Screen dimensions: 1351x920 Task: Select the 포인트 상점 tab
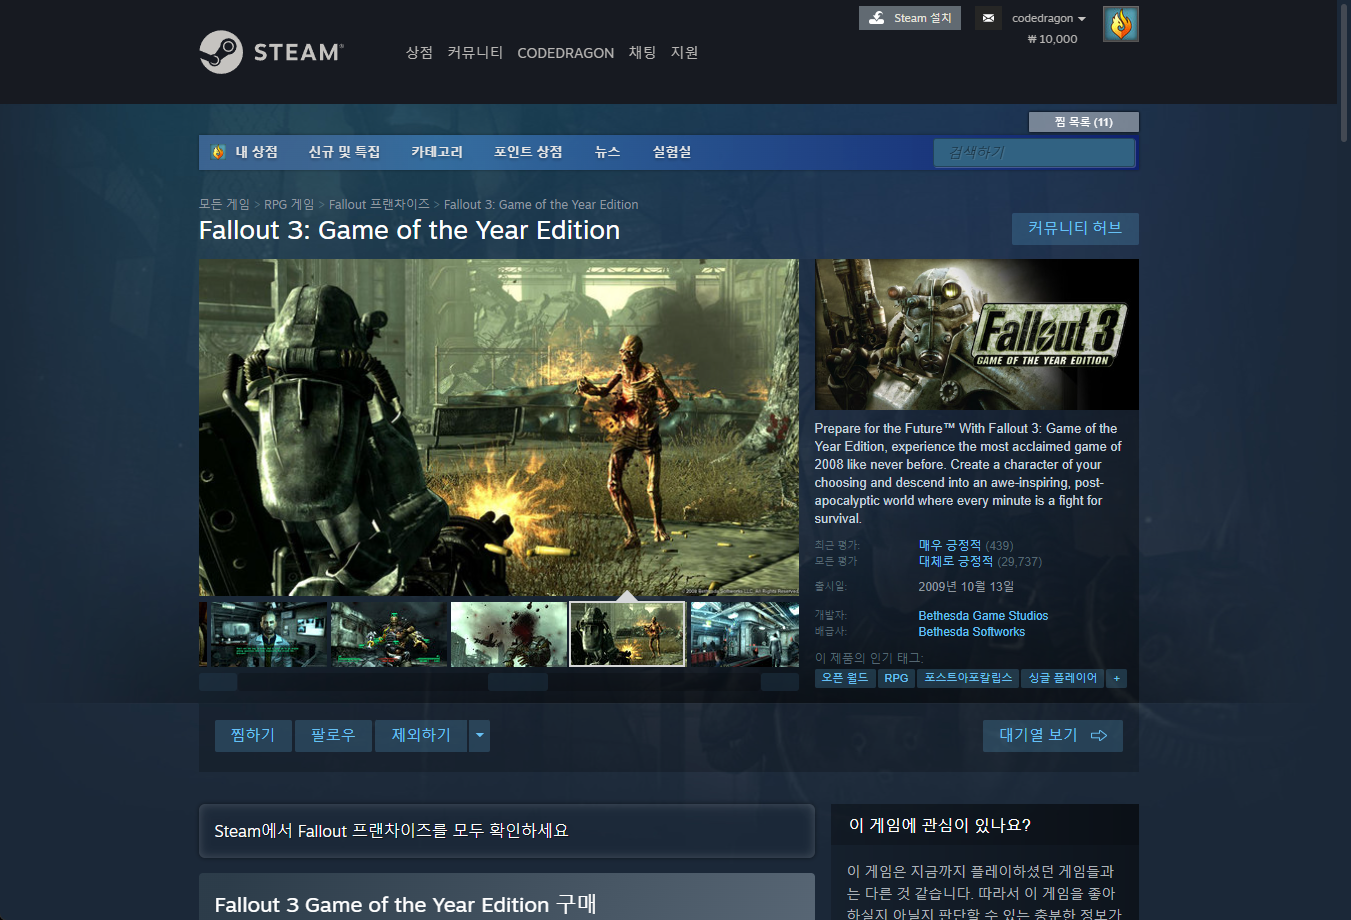pos(528,152)
